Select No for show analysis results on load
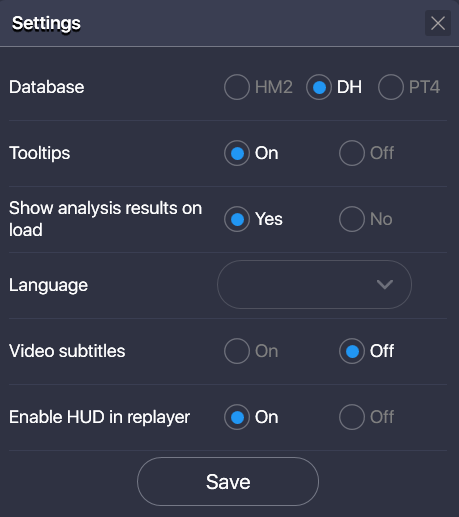 point(352,219)
